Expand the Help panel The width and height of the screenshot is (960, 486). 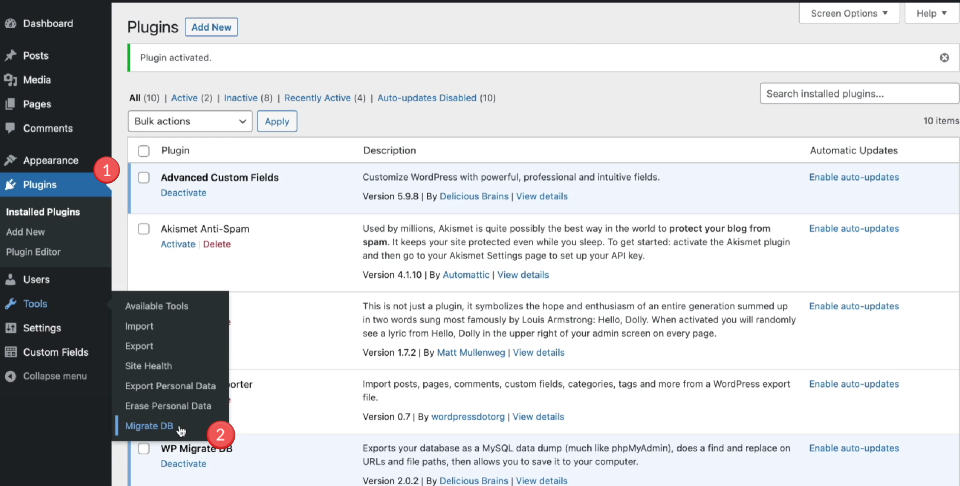[931, 13]
